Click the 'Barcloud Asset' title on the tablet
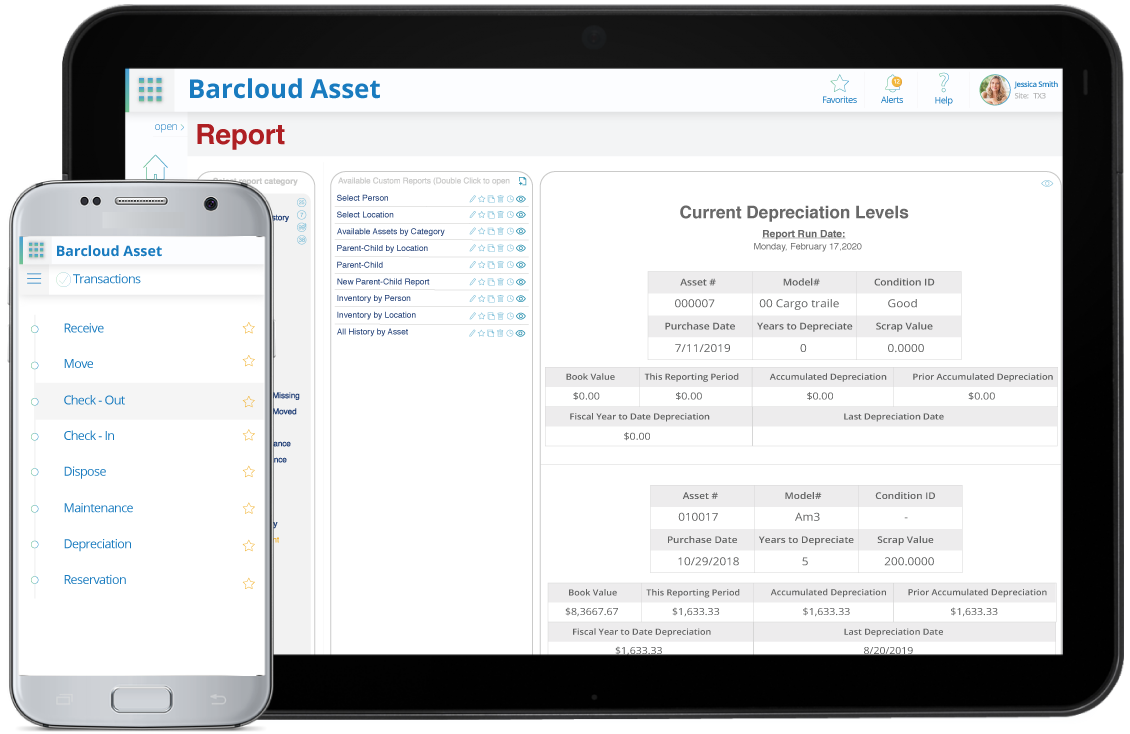Screen dimensions: 1130x734 pos(284,89)
